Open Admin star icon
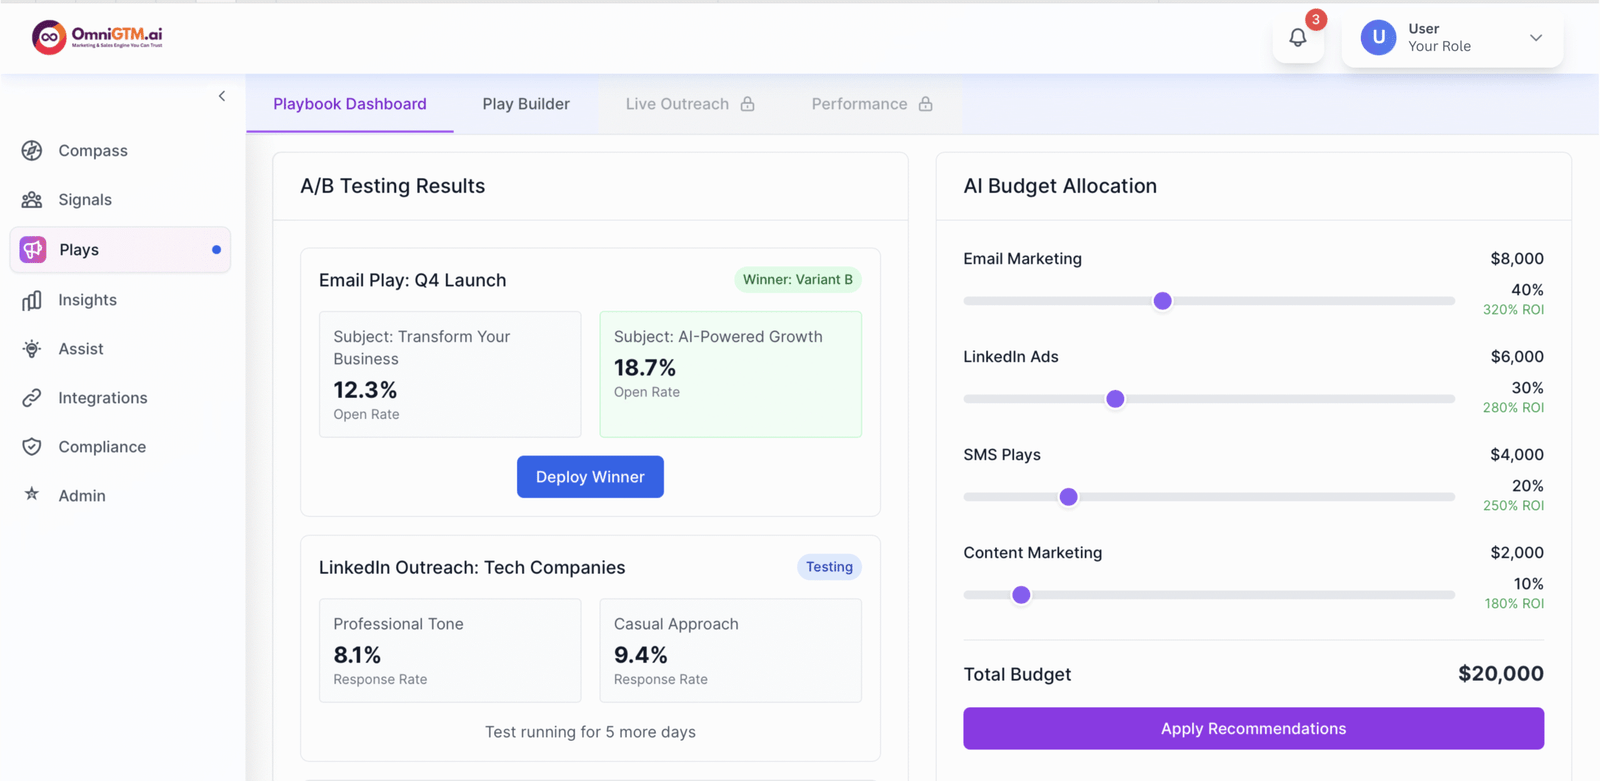This screenshot has width=1600, height=781. (x=32, y=495)
